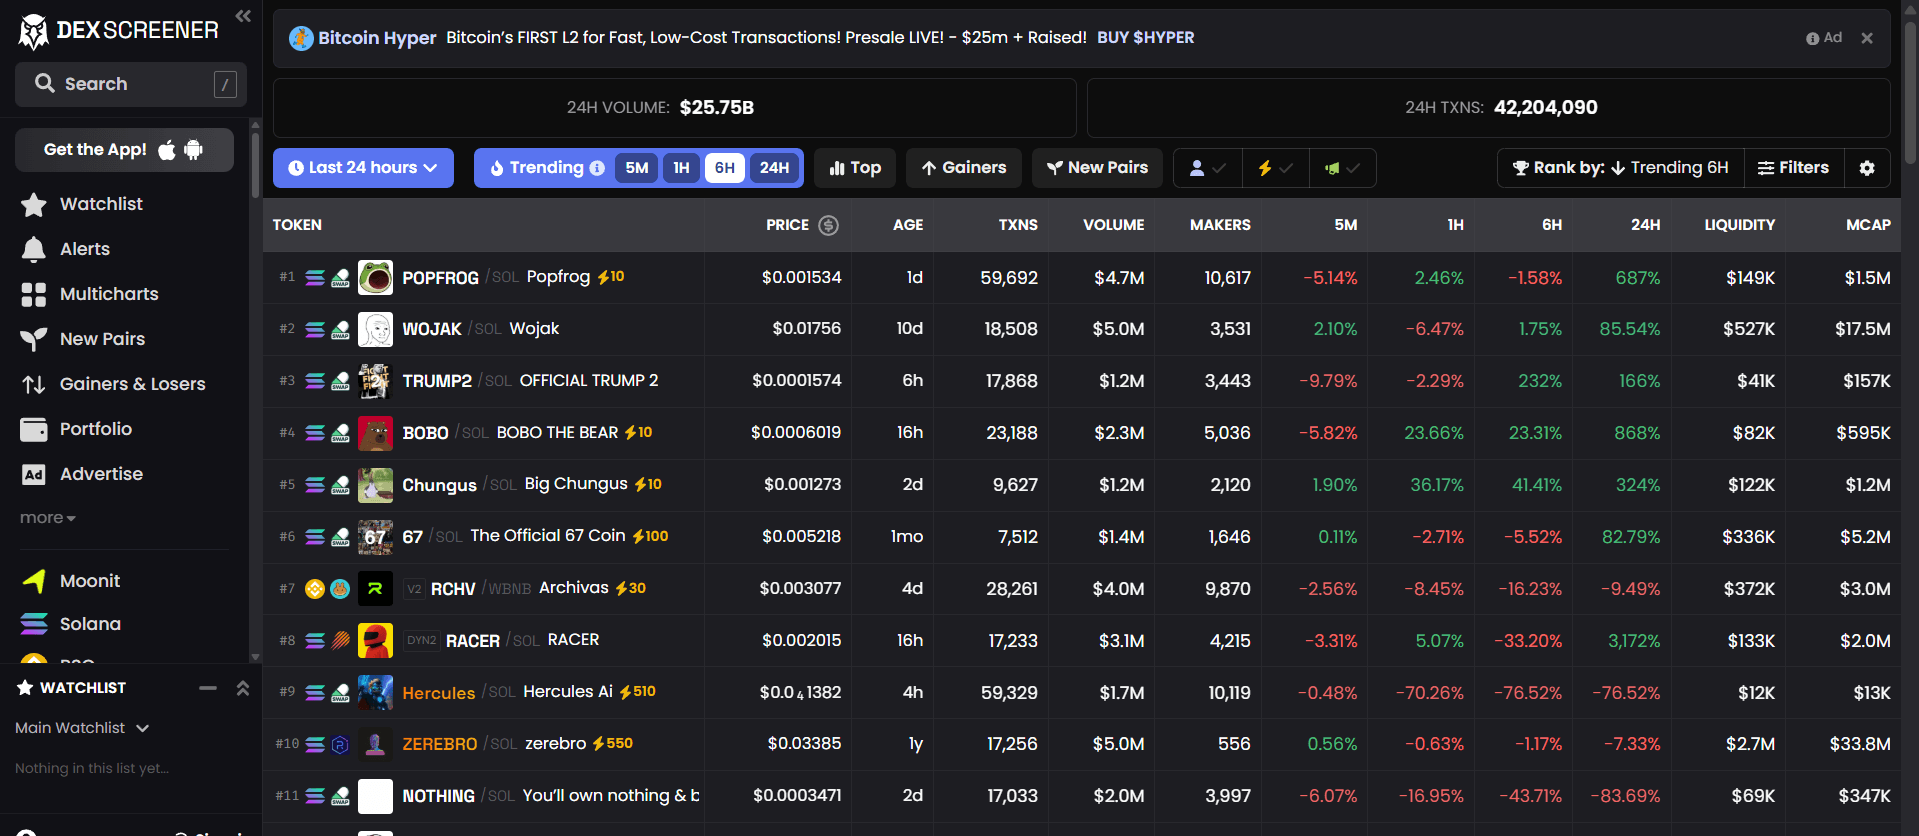Switch to the Gainers tab
The height and width of the screenshot is (836, 1919).
[963, 168]
